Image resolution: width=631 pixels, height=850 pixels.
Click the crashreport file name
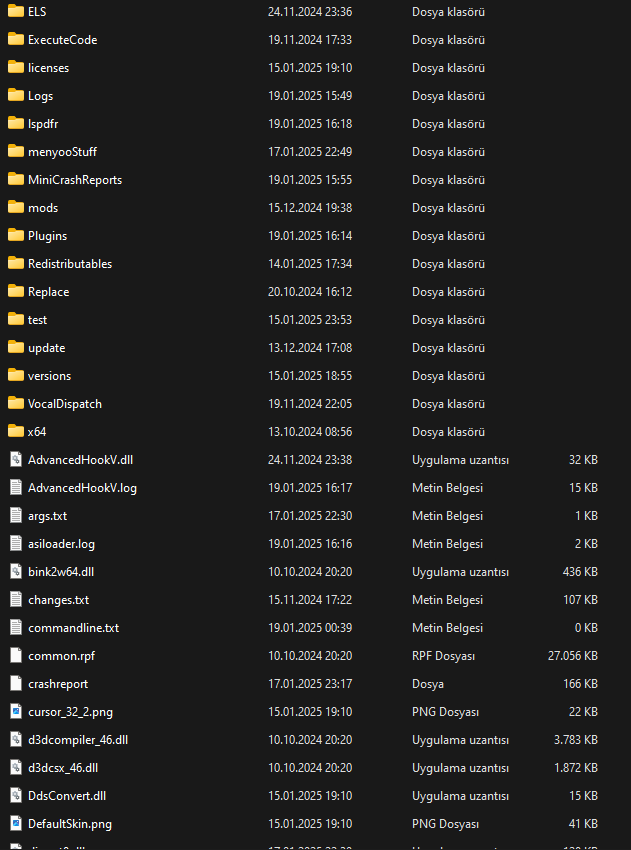58,684
